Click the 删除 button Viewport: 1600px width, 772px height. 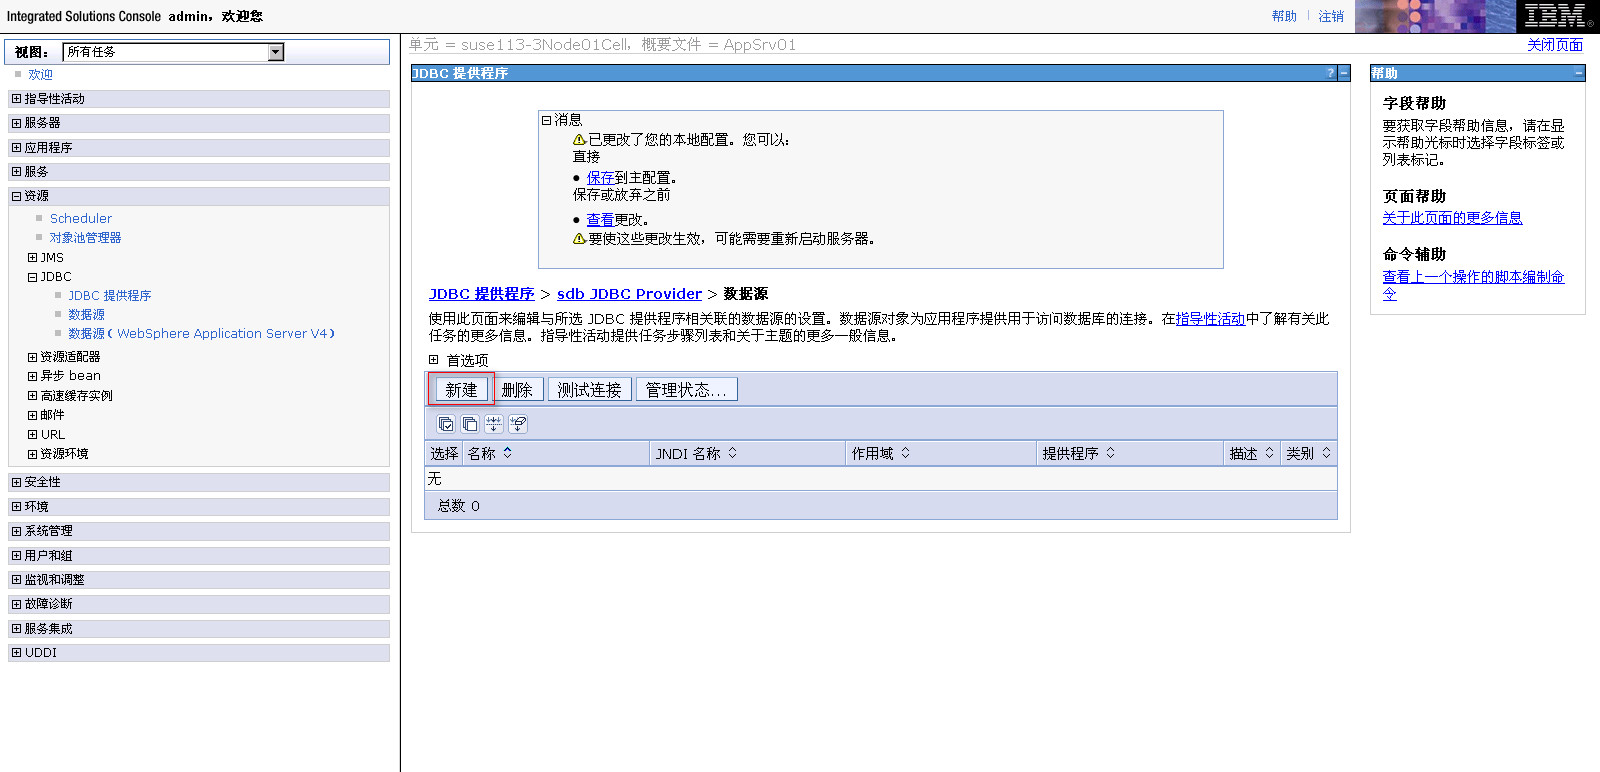tap(517, 390)
